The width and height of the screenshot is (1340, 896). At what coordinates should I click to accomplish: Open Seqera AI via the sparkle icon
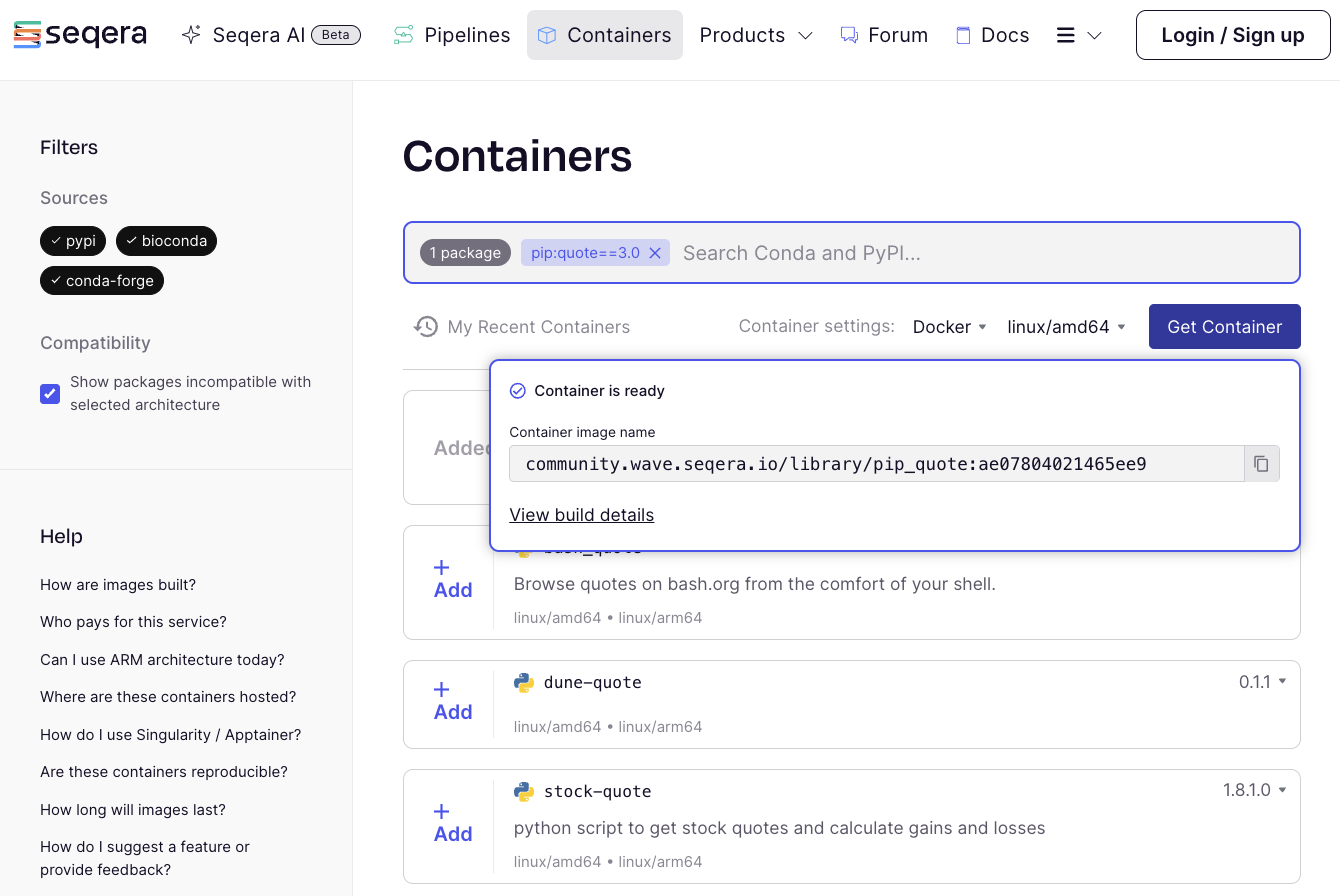point(190,34)
